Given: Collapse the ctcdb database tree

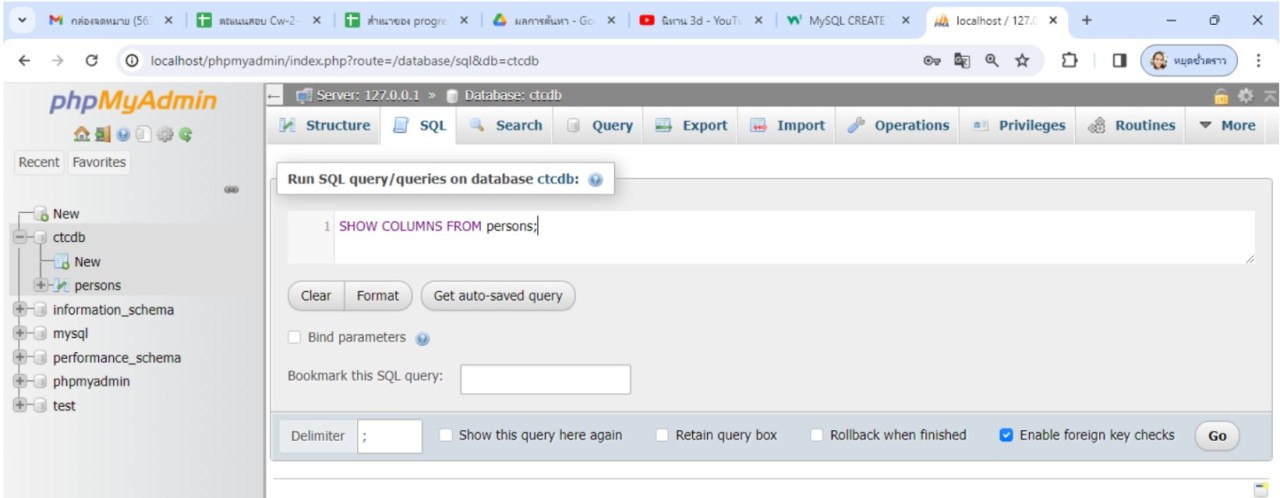Looking at the screenshot, I should point(20,238).
